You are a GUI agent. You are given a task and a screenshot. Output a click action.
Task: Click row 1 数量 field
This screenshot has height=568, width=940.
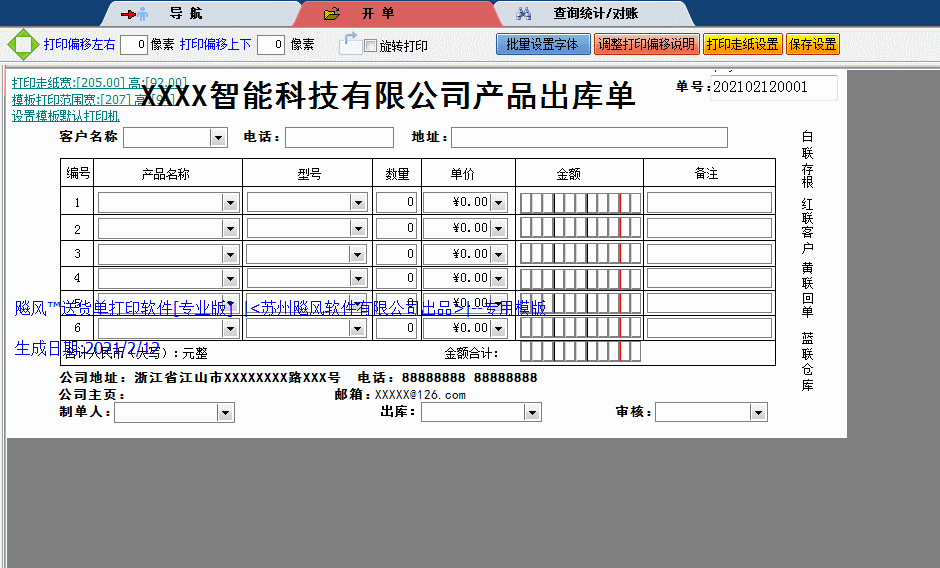click(396, 202)
